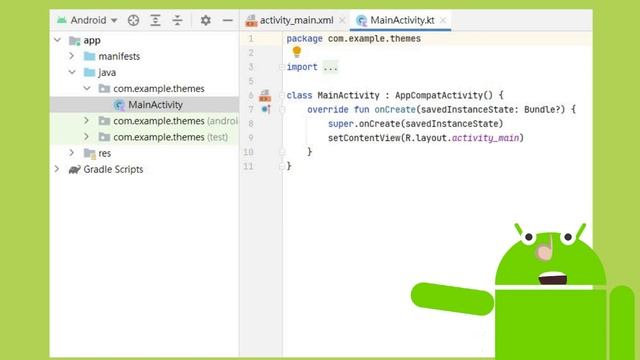Switch to the activity_main.xml tab
The width and height of the screenshot is (640, 360).
click(x=296, y=20)
